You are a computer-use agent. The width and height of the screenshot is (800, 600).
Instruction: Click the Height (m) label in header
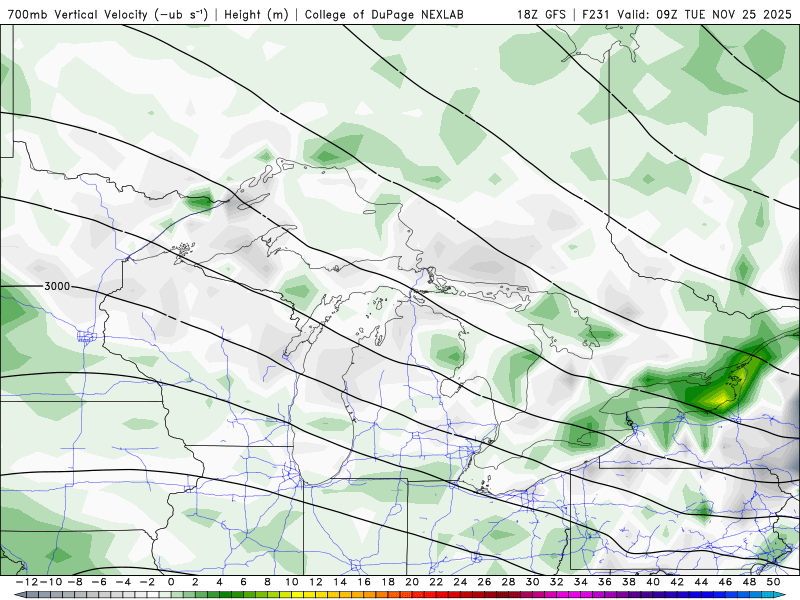point(257,14)
